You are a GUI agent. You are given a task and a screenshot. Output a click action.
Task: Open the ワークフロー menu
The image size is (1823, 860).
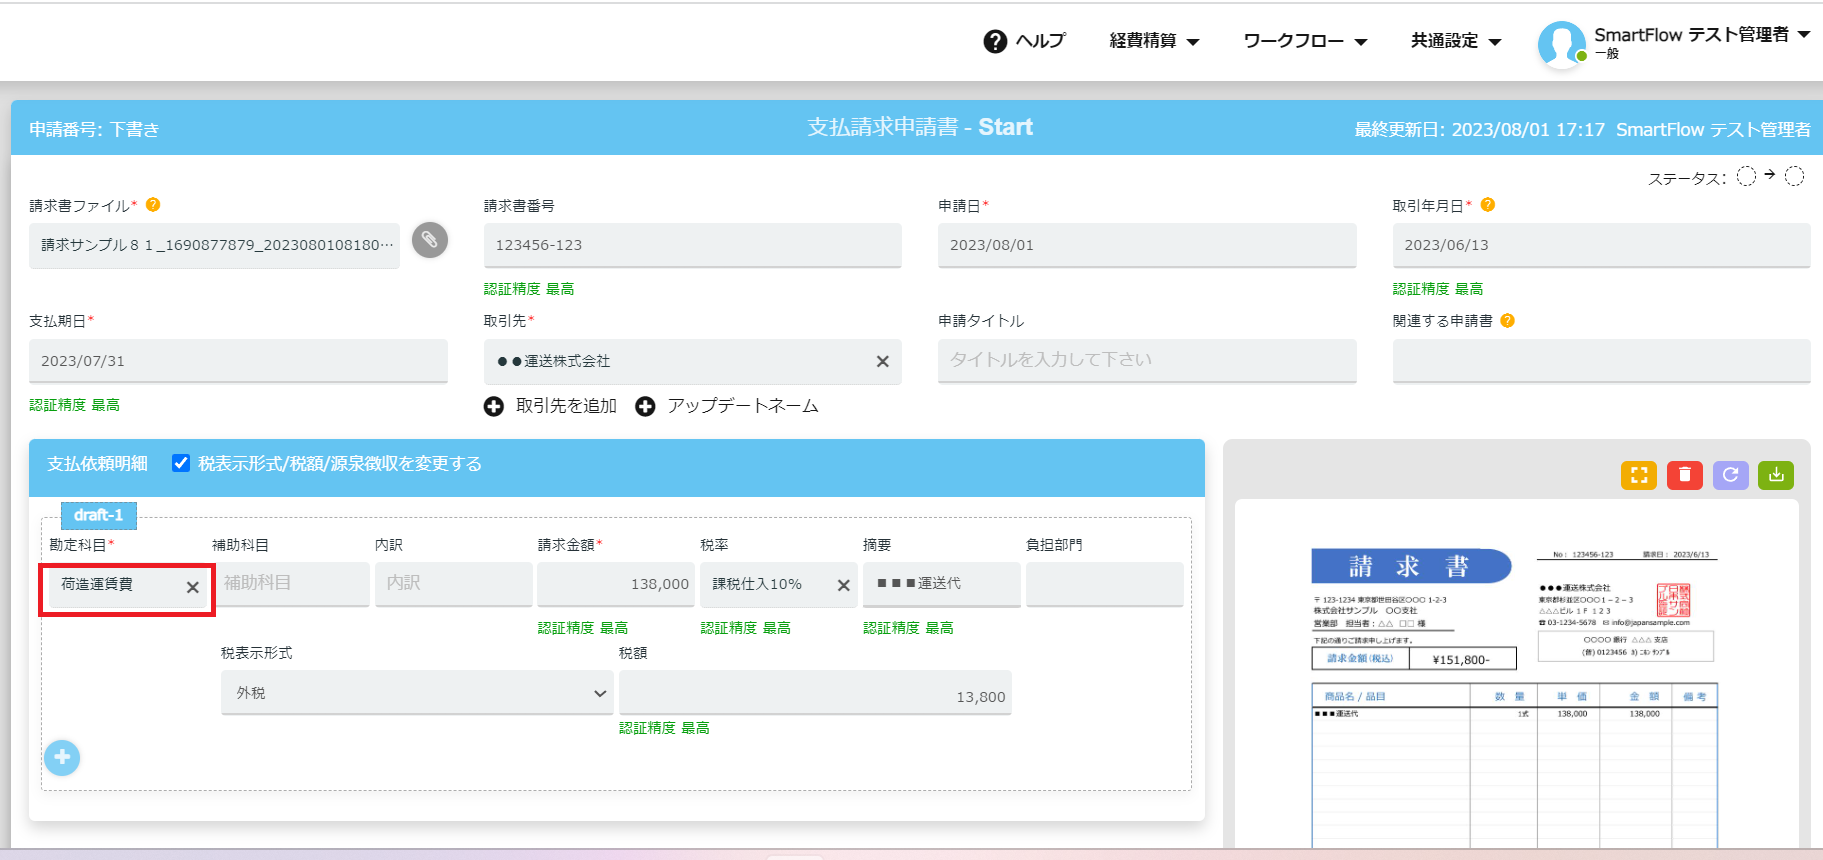[x=1305, y=41]
